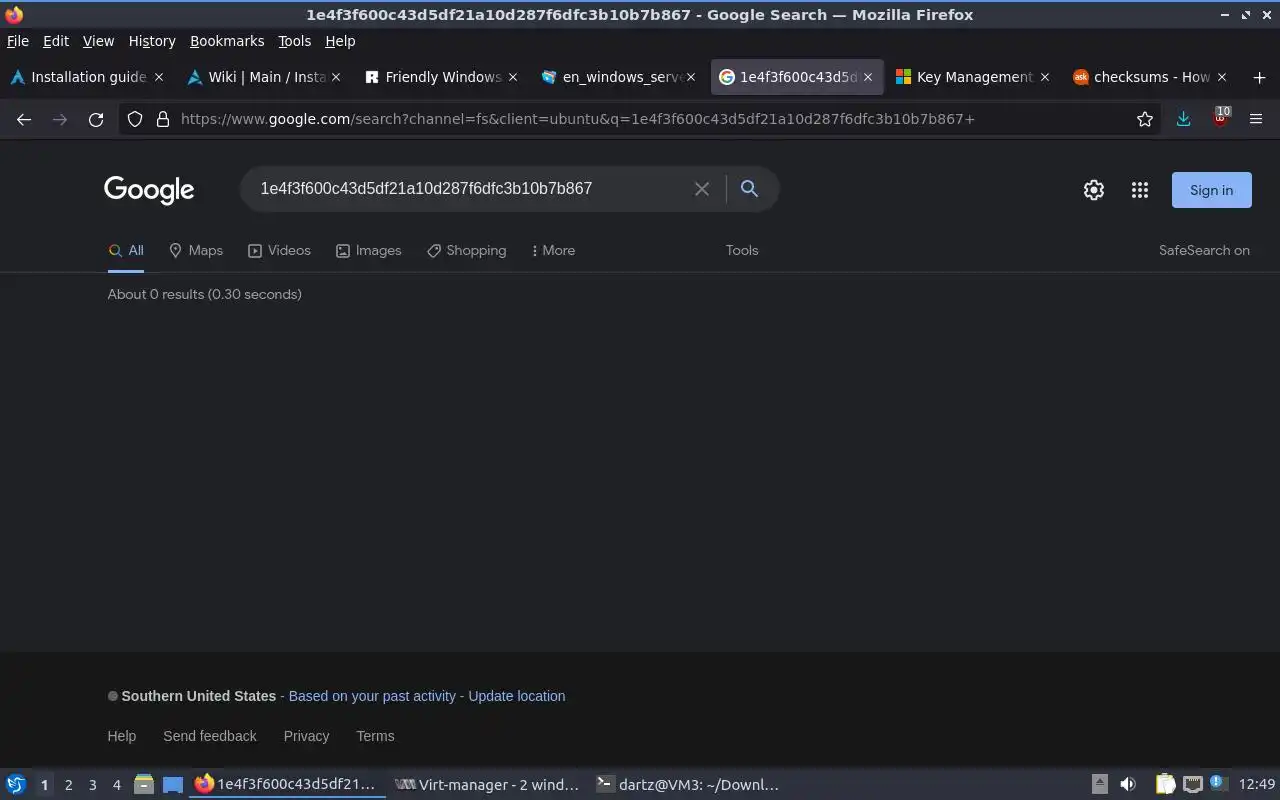Click the magnifier search button

[749, 188]
